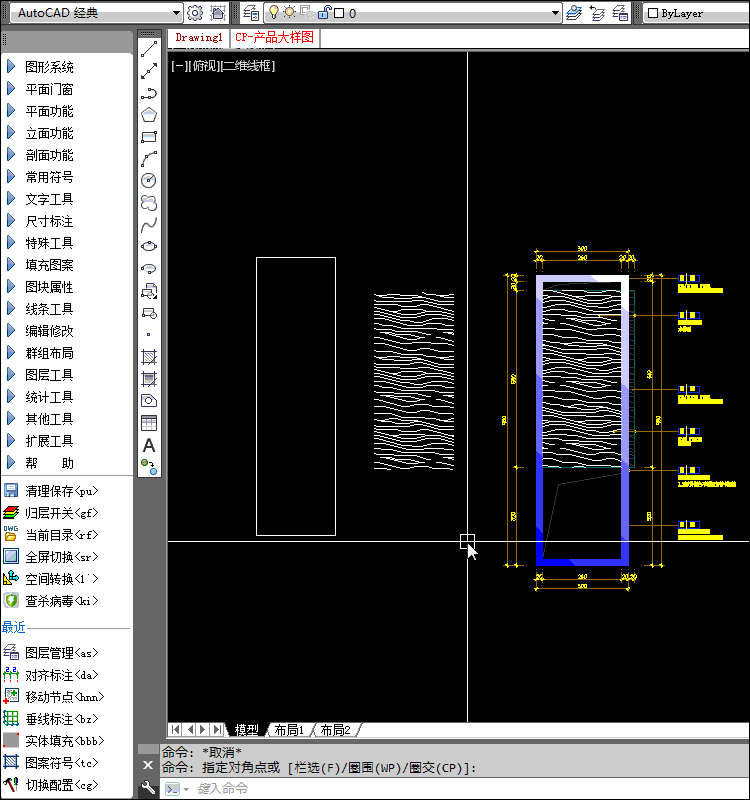Select the Hatch fill tool
750x800 pixels.
(x=149, y=356)
